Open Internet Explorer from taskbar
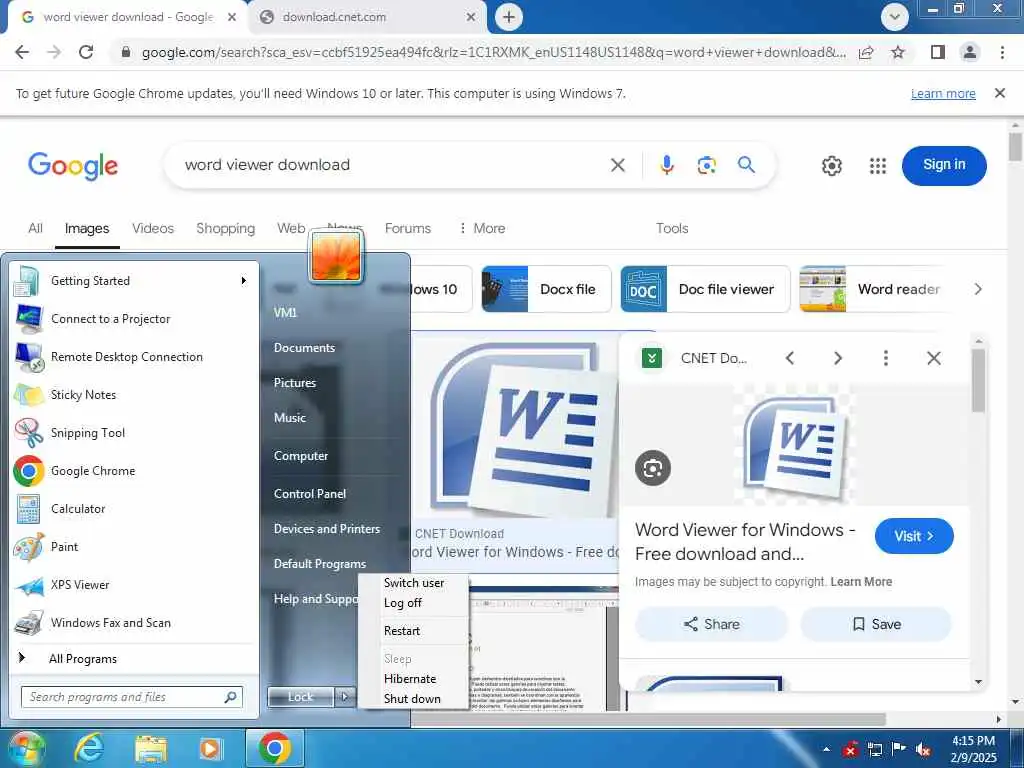This screenshot has width=1024, height=768. [88, 748]
